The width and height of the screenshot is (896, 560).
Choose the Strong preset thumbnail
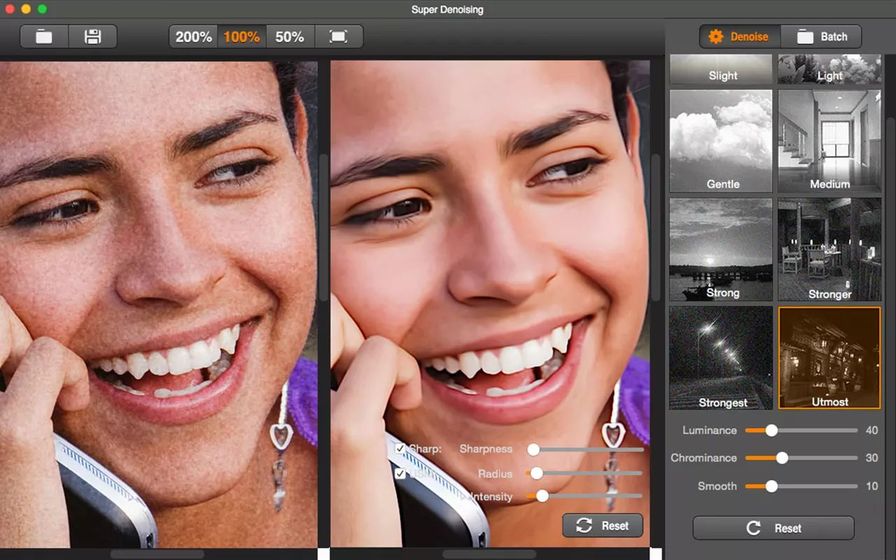[721, 249]
